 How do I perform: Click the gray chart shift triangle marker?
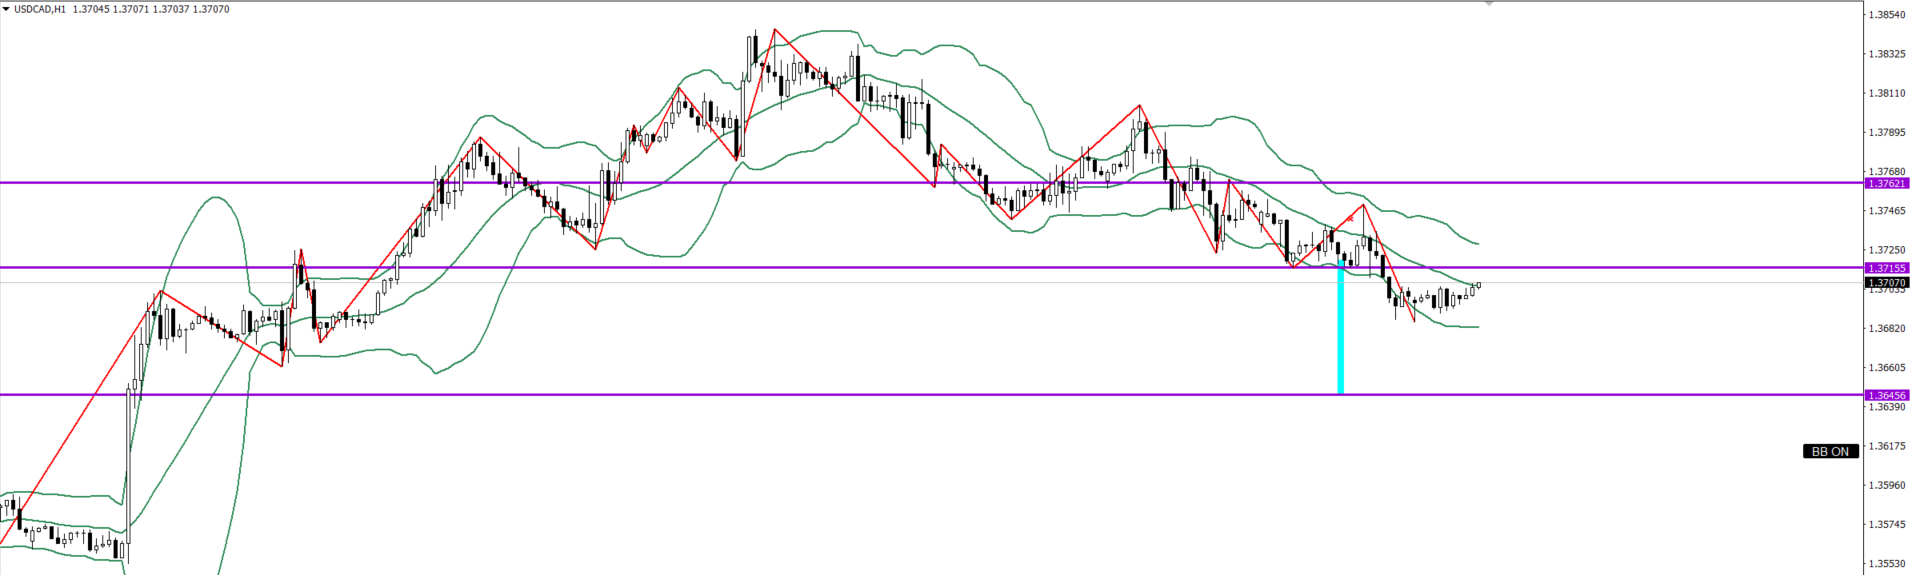click(x=1489, y=4)
